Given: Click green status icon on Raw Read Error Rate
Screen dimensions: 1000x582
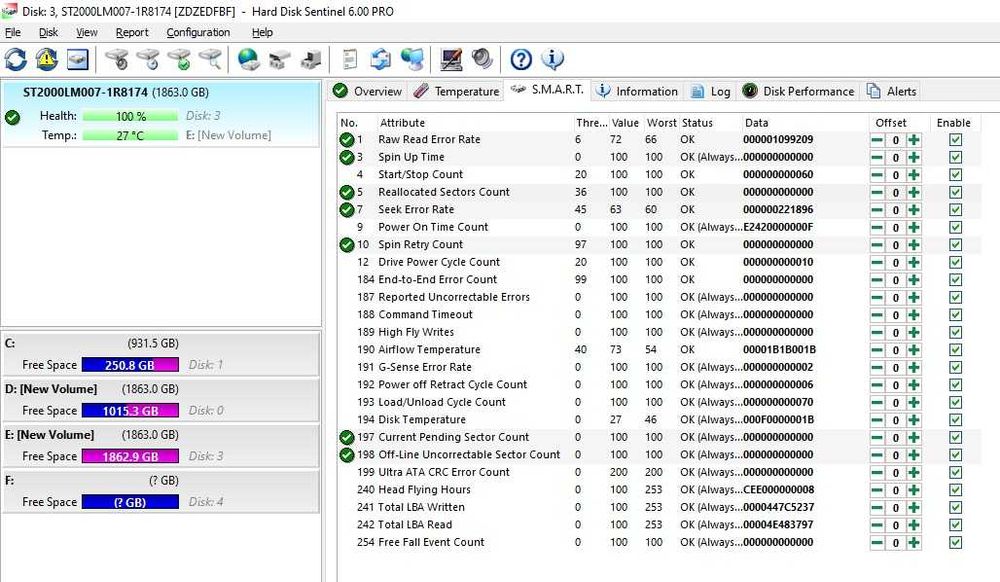Looking at the screenshot, I should coord(346,140).
